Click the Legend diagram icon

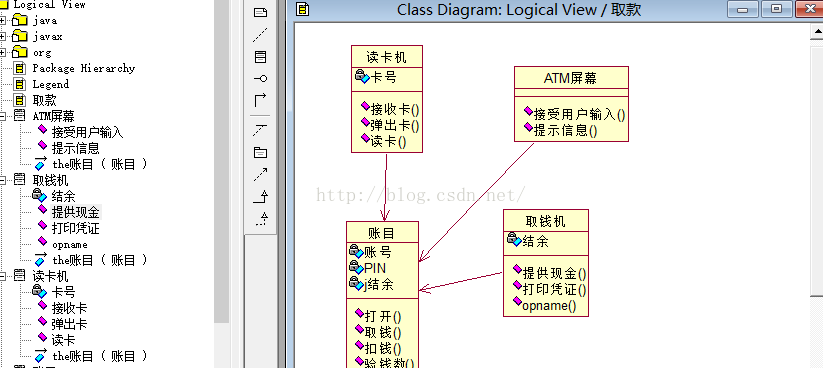click(19, 84)
